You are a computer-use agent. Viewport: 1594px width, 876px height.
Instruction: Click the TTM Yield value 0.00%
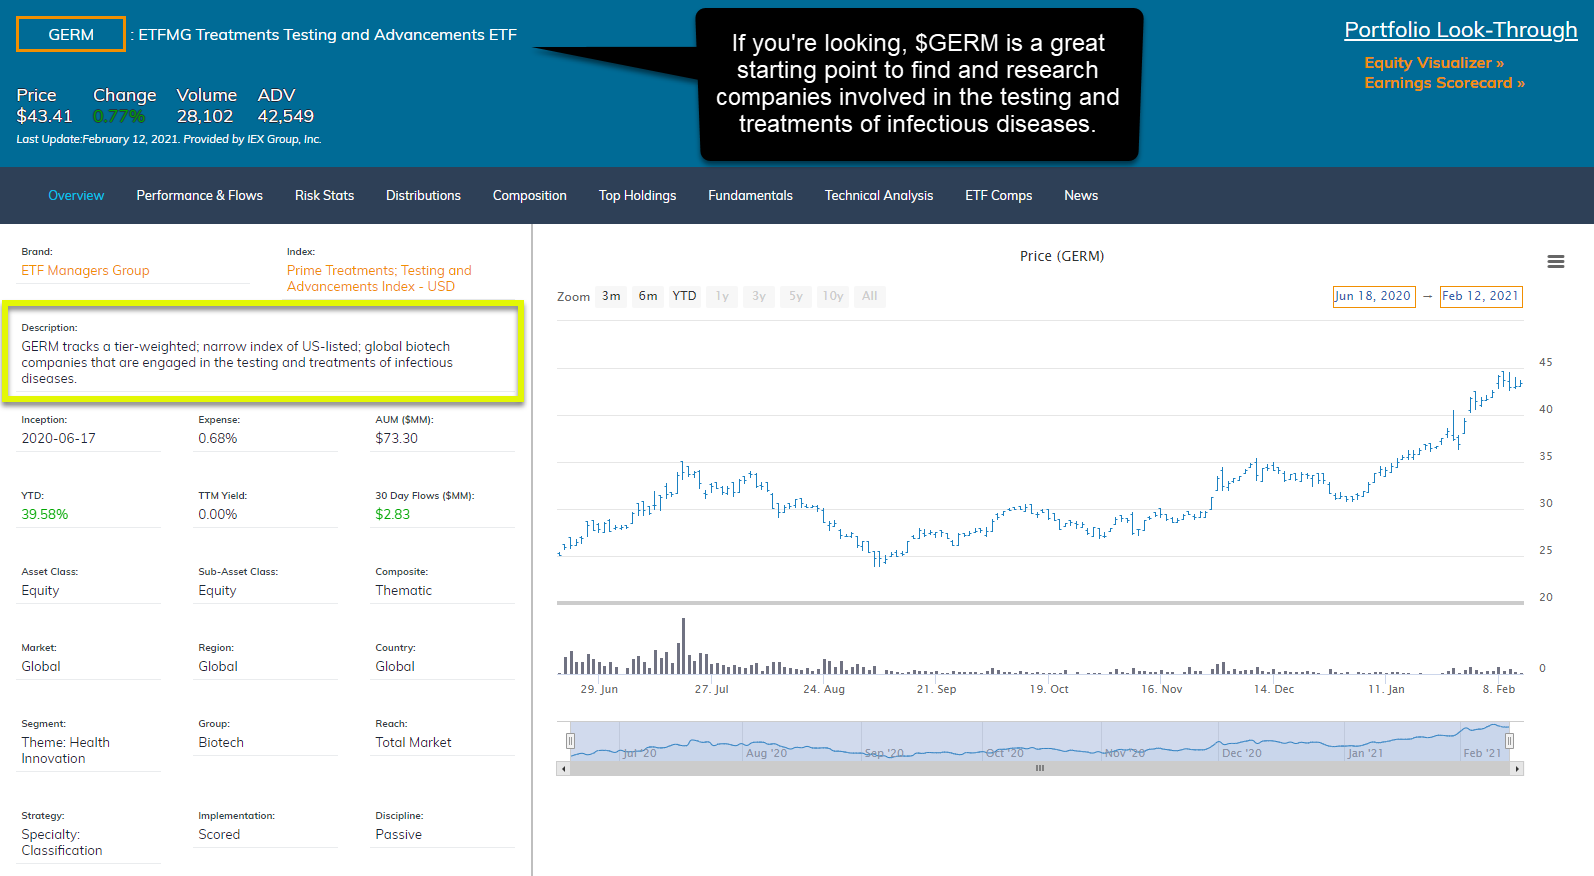pos(218,515)
